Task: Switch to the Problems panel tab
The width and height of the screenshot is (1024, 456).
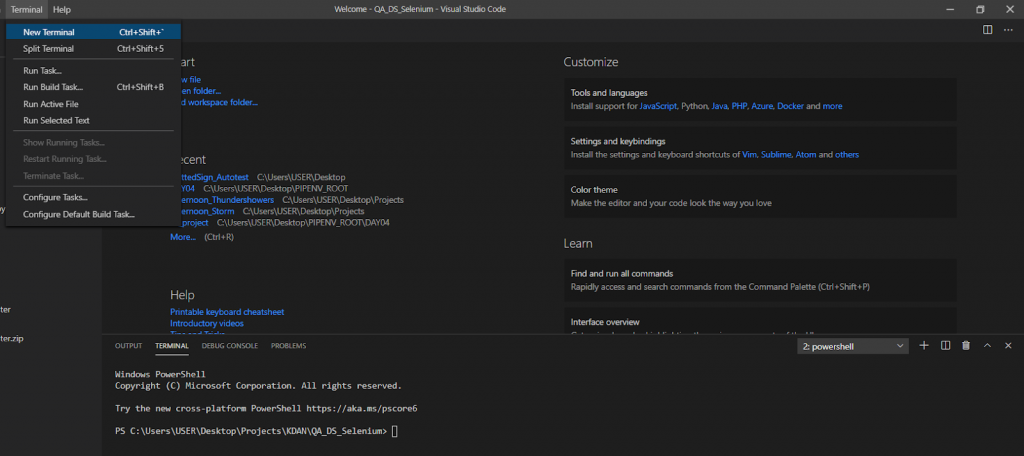Action: 288,346
